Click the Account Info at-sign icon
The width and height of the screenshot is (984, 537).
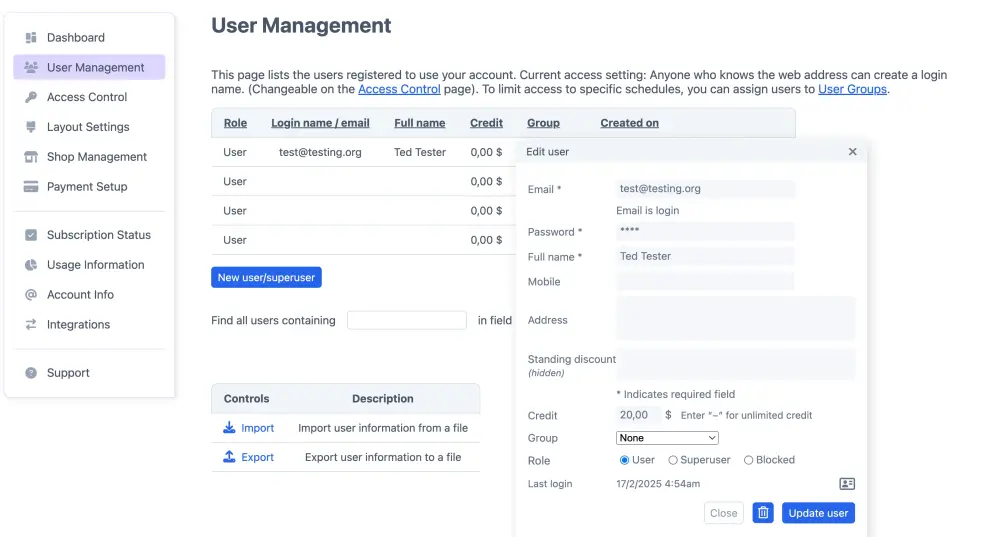(31, 295)
